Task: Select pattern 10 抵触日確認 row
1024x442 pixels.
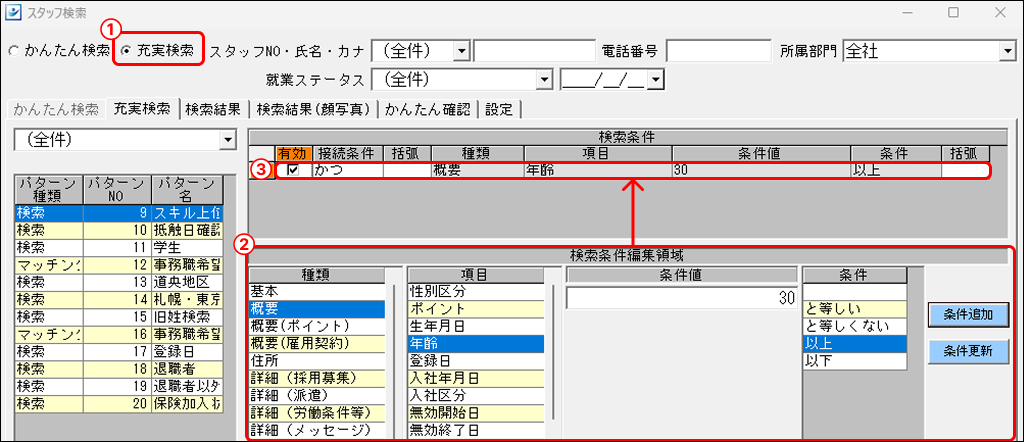Action: tap(118, 230)
